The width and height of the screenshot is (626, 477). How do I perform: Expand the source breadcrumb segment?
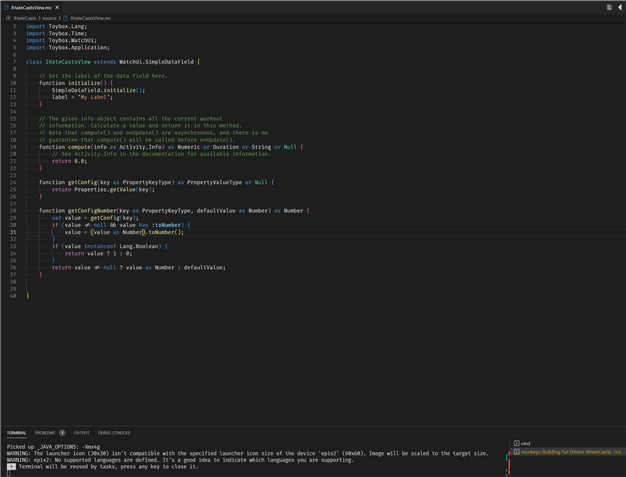49,18
